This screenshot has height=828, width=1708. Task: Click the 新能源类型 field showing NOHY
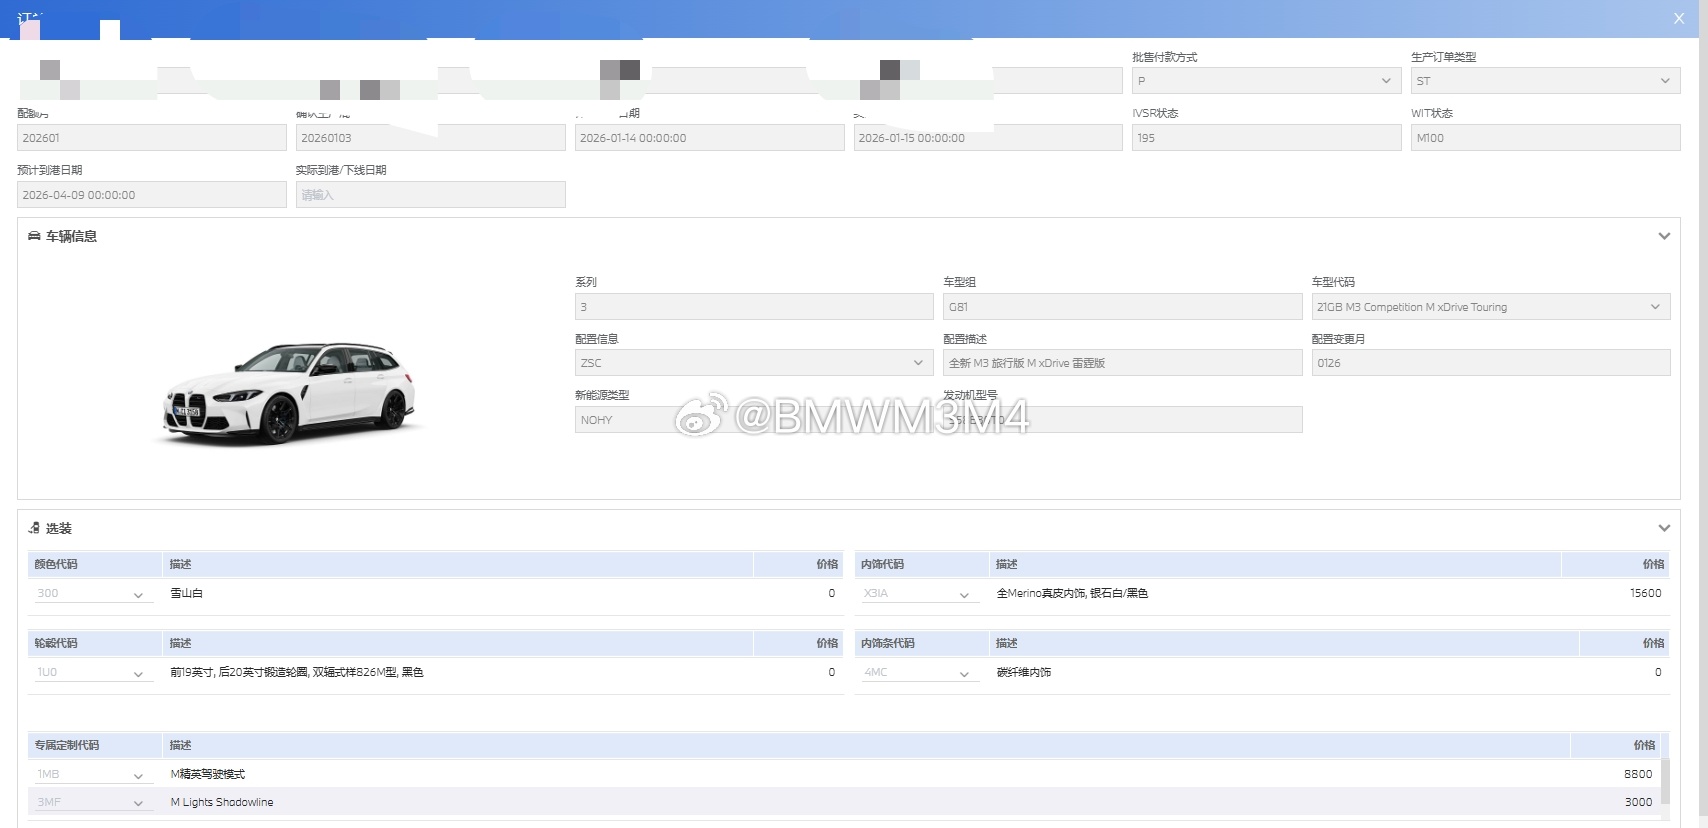754,420
